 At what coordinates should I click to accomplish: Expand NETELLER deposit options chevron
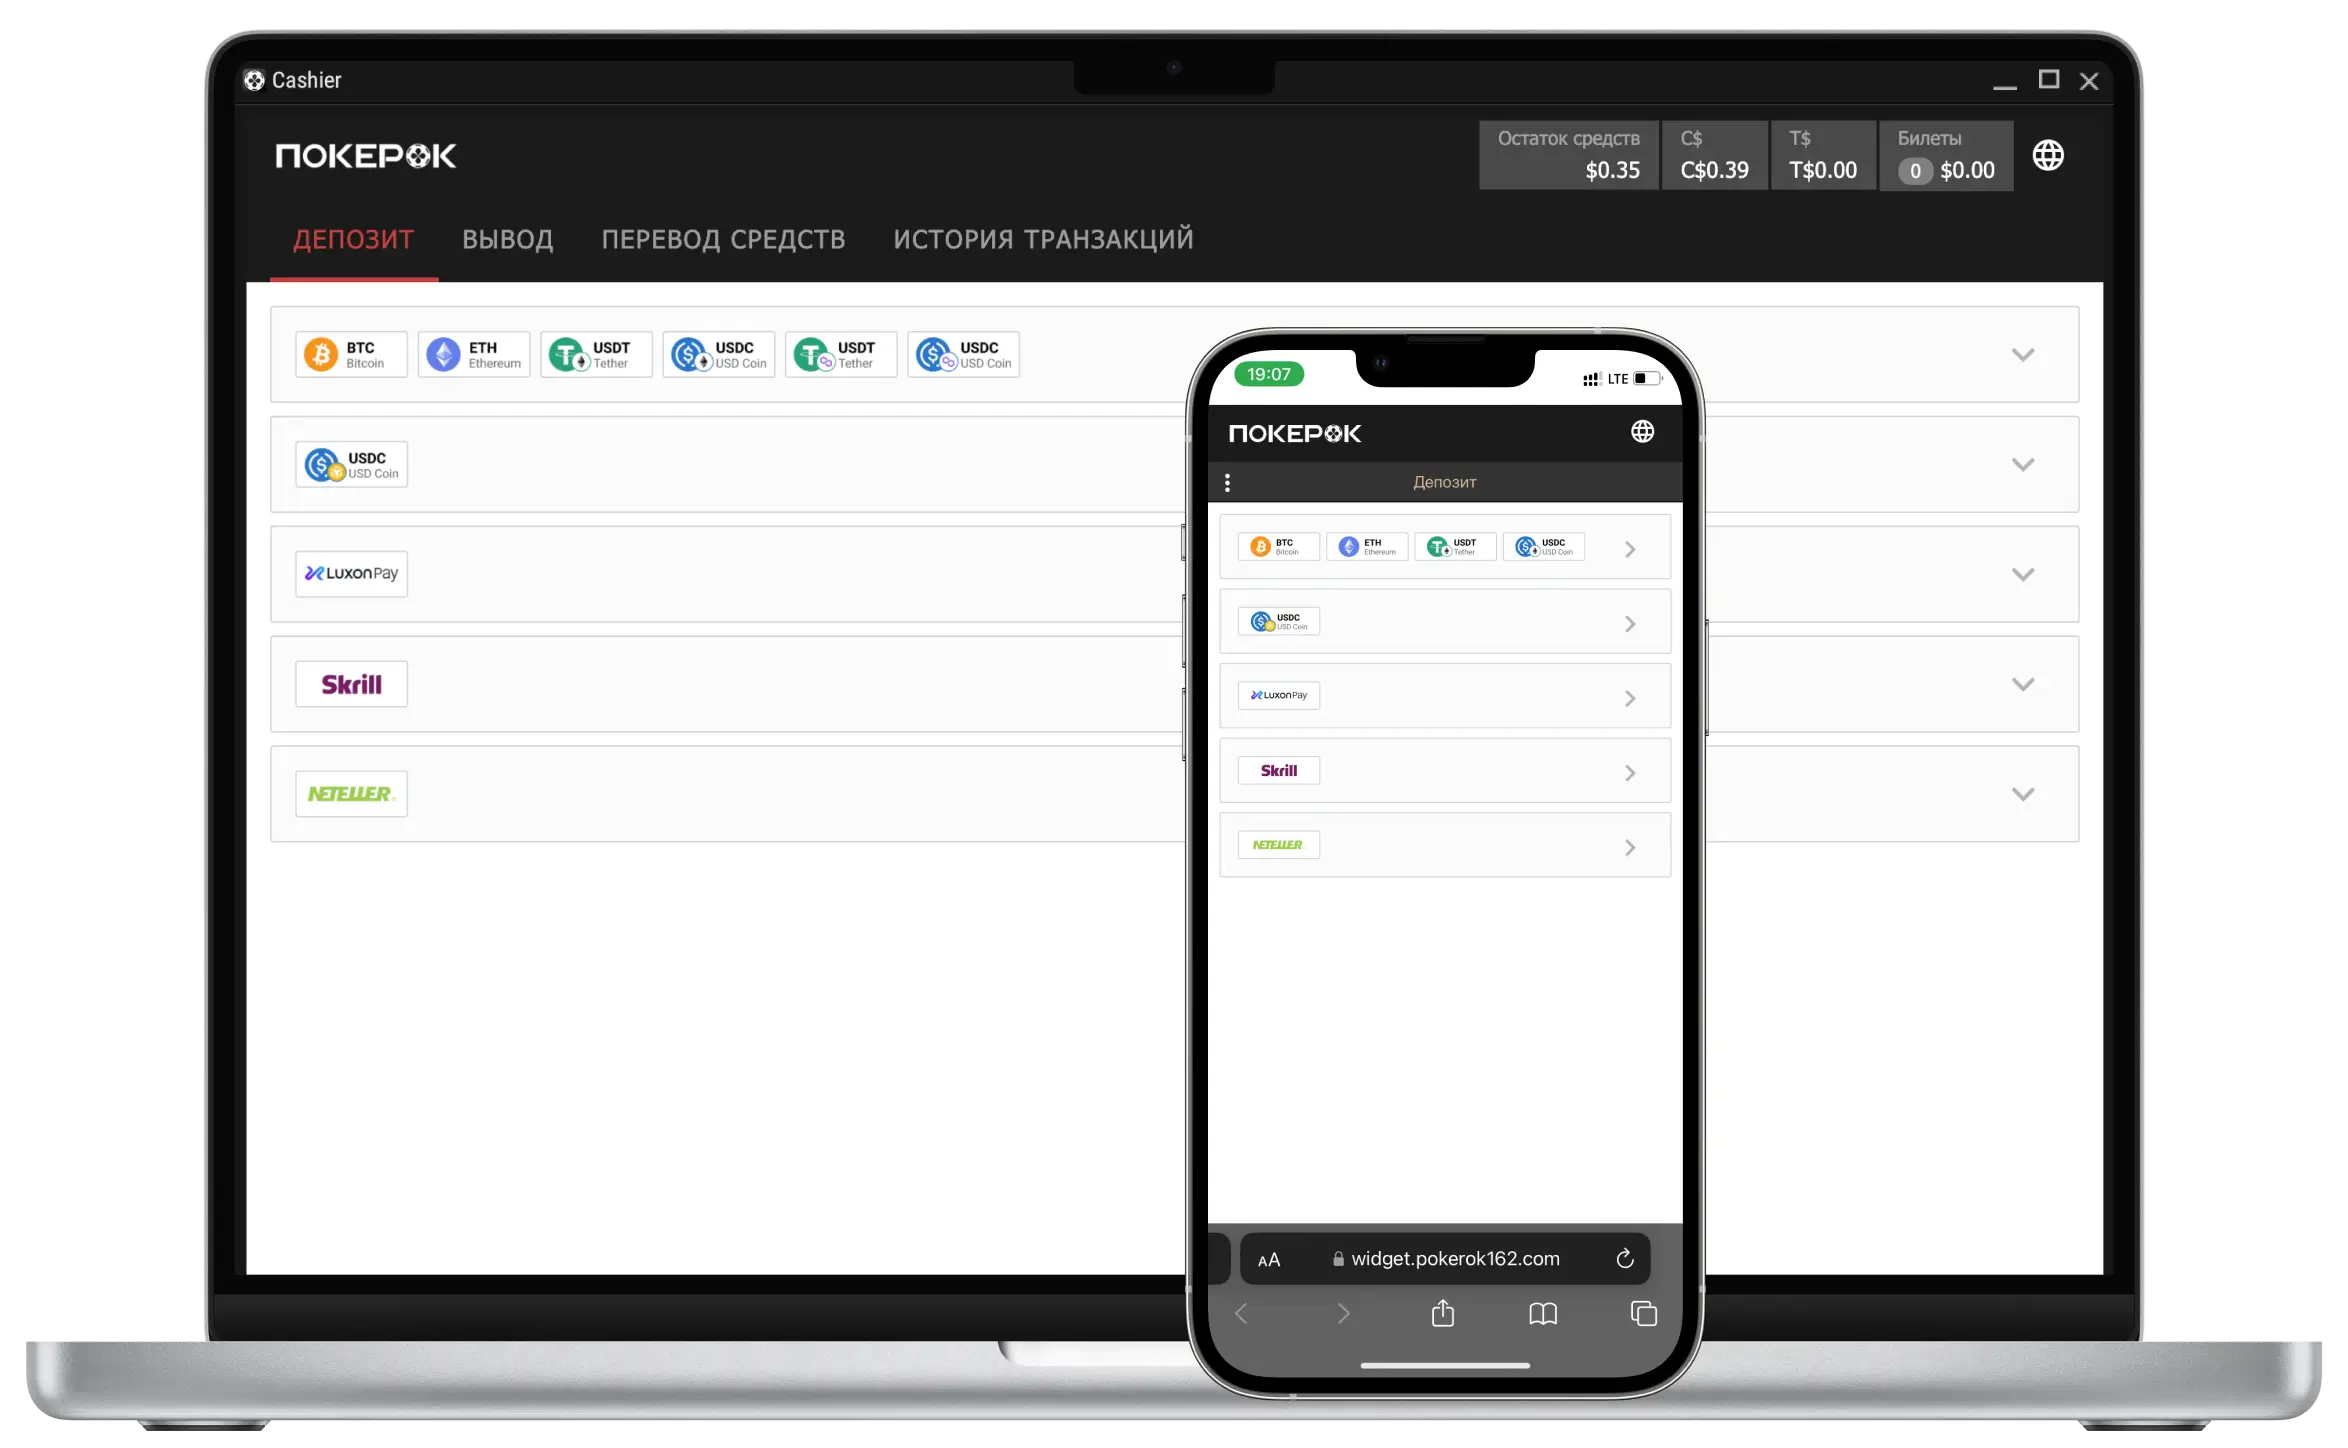tap(2023, 794)
